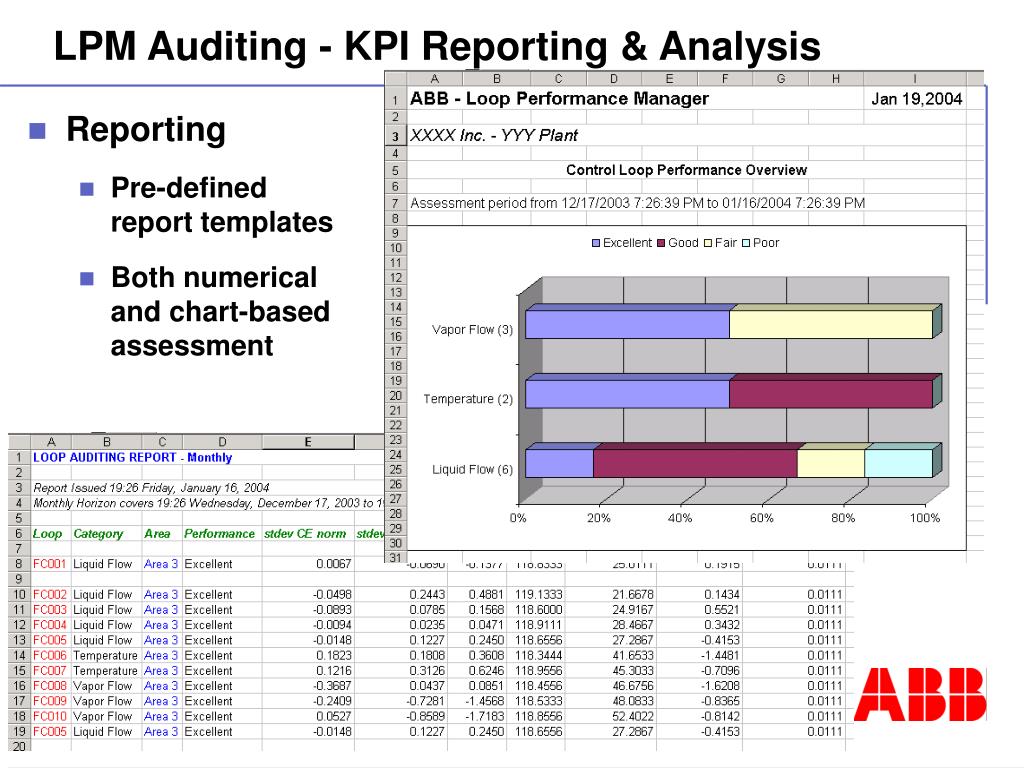The image size is (1024, 768).
Task: Select the -0.0498 value cell
Action: (x=332, y=594)
